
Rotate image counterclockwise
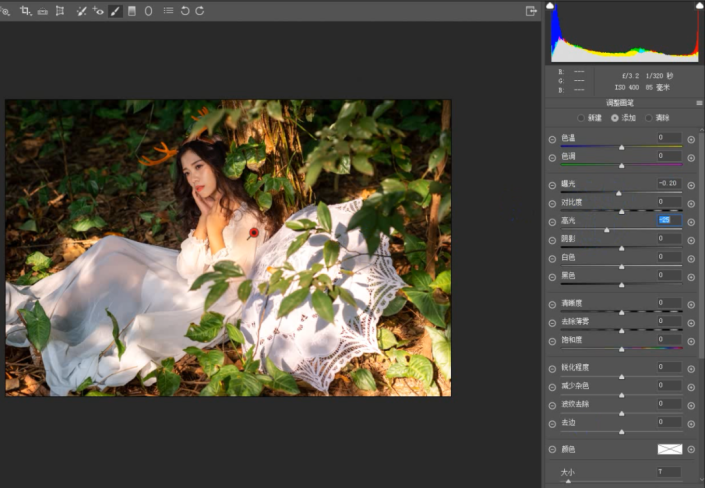pos(185,10)
